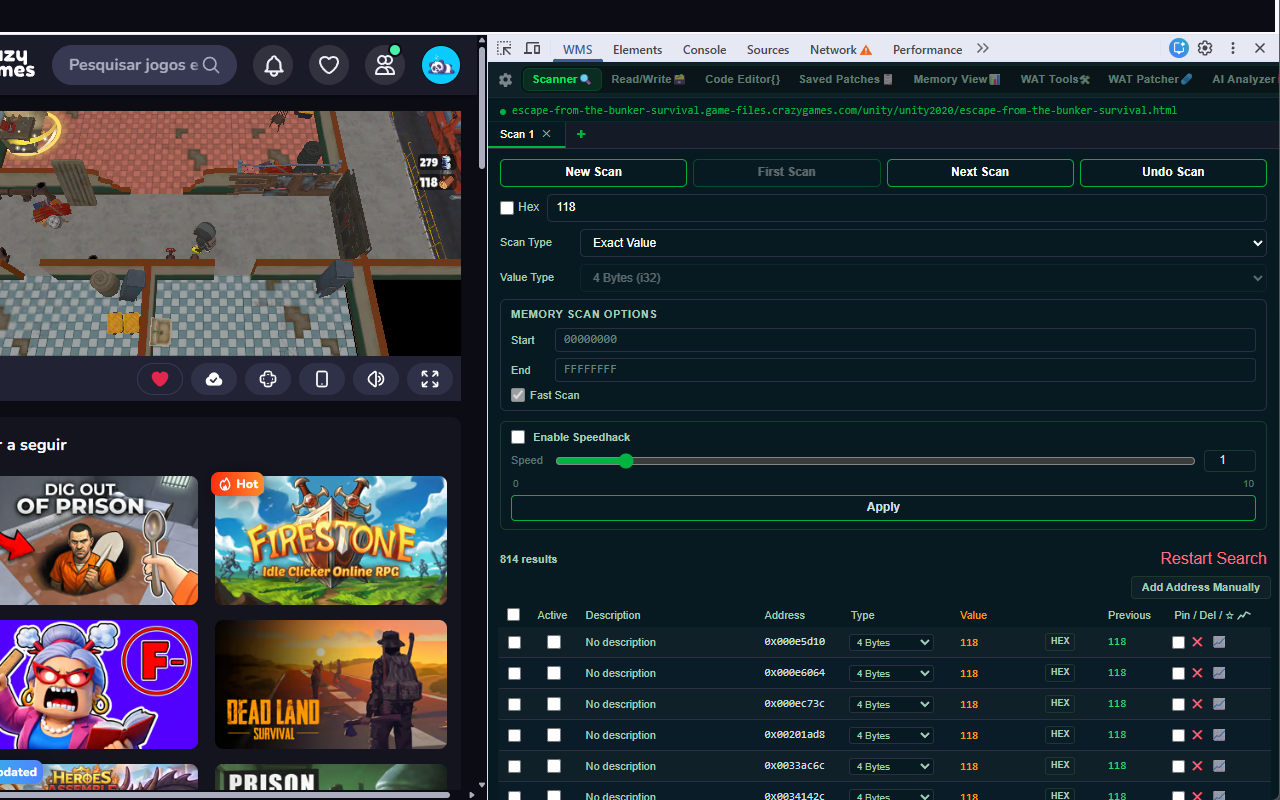Open the Type dropdown for 0x000e5d10

[891, 643]
